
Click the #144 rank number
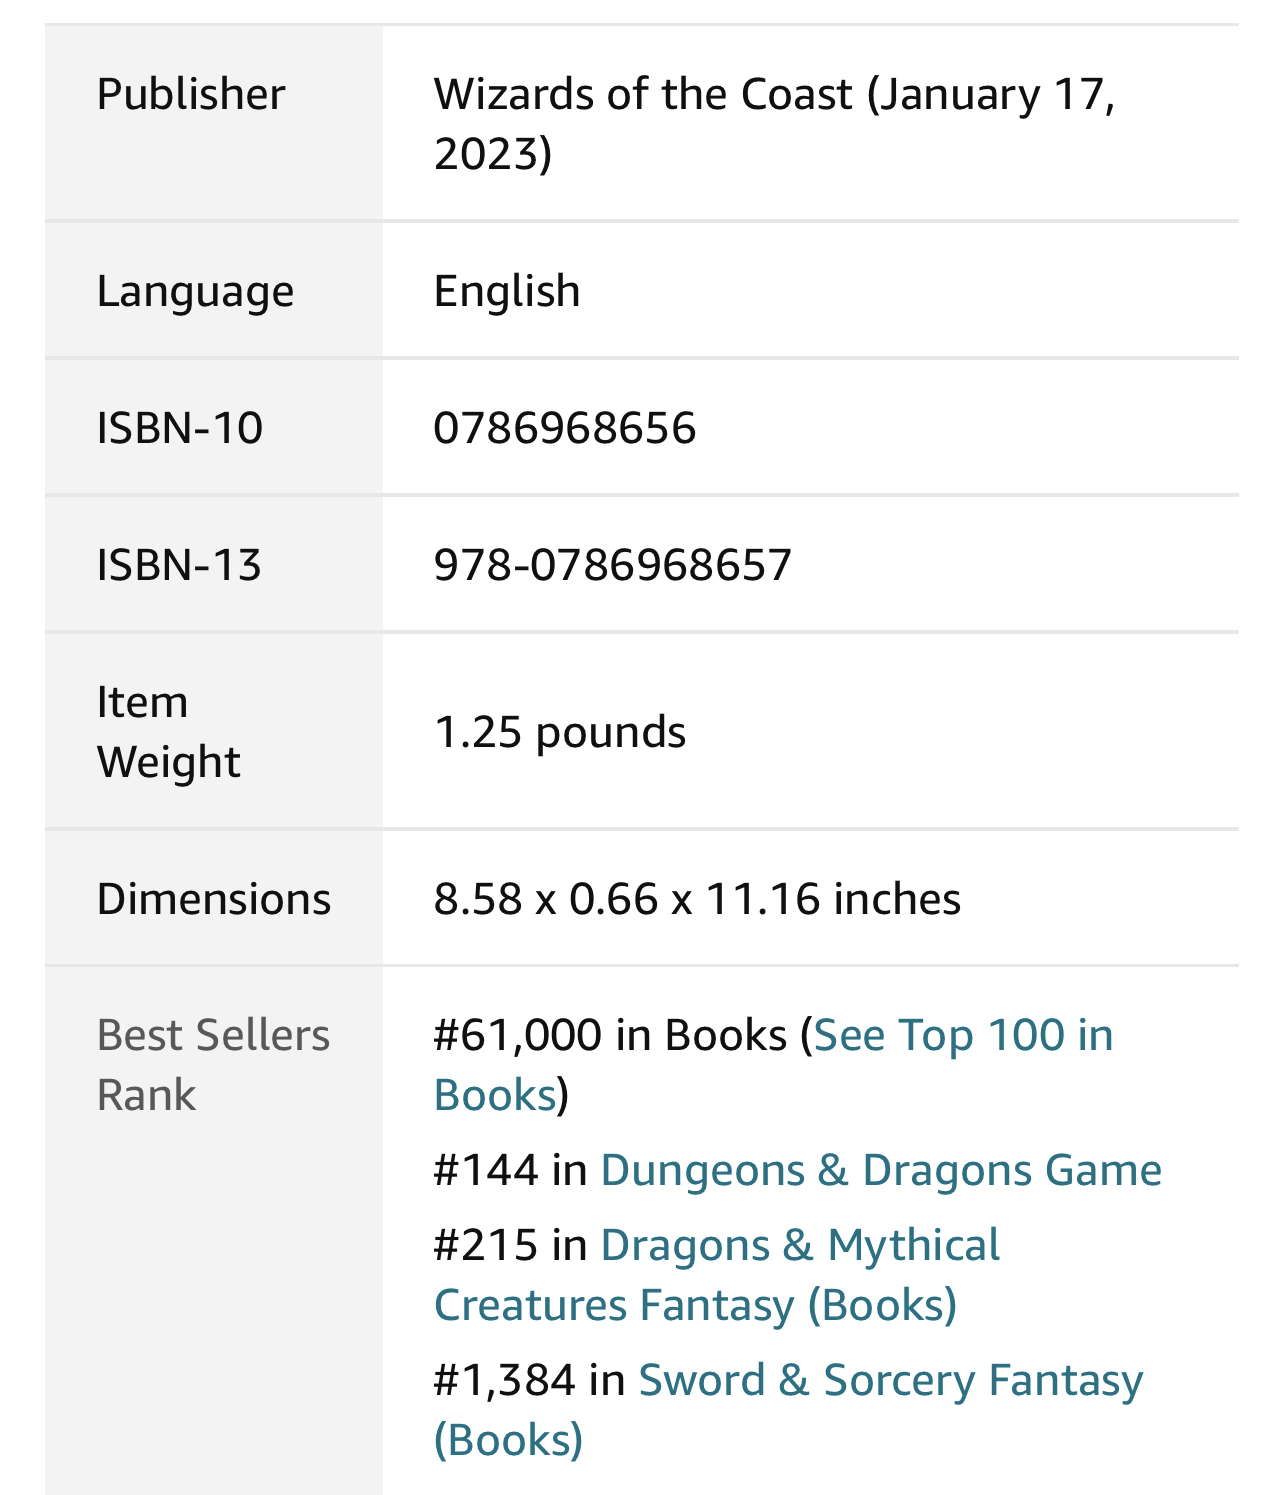tap(486, 1170)
